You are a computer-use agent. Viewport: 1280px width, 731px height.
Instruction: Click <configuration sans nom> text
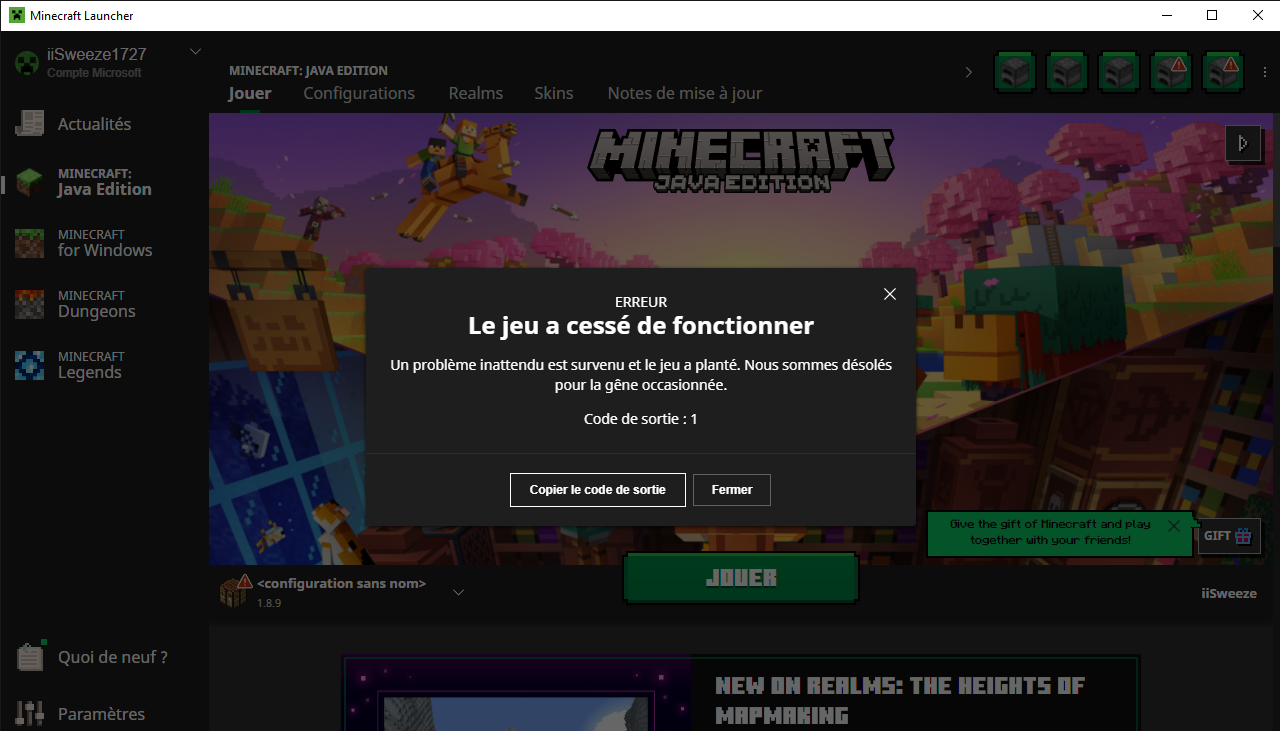pyautogui.click(x=341, y=583)
